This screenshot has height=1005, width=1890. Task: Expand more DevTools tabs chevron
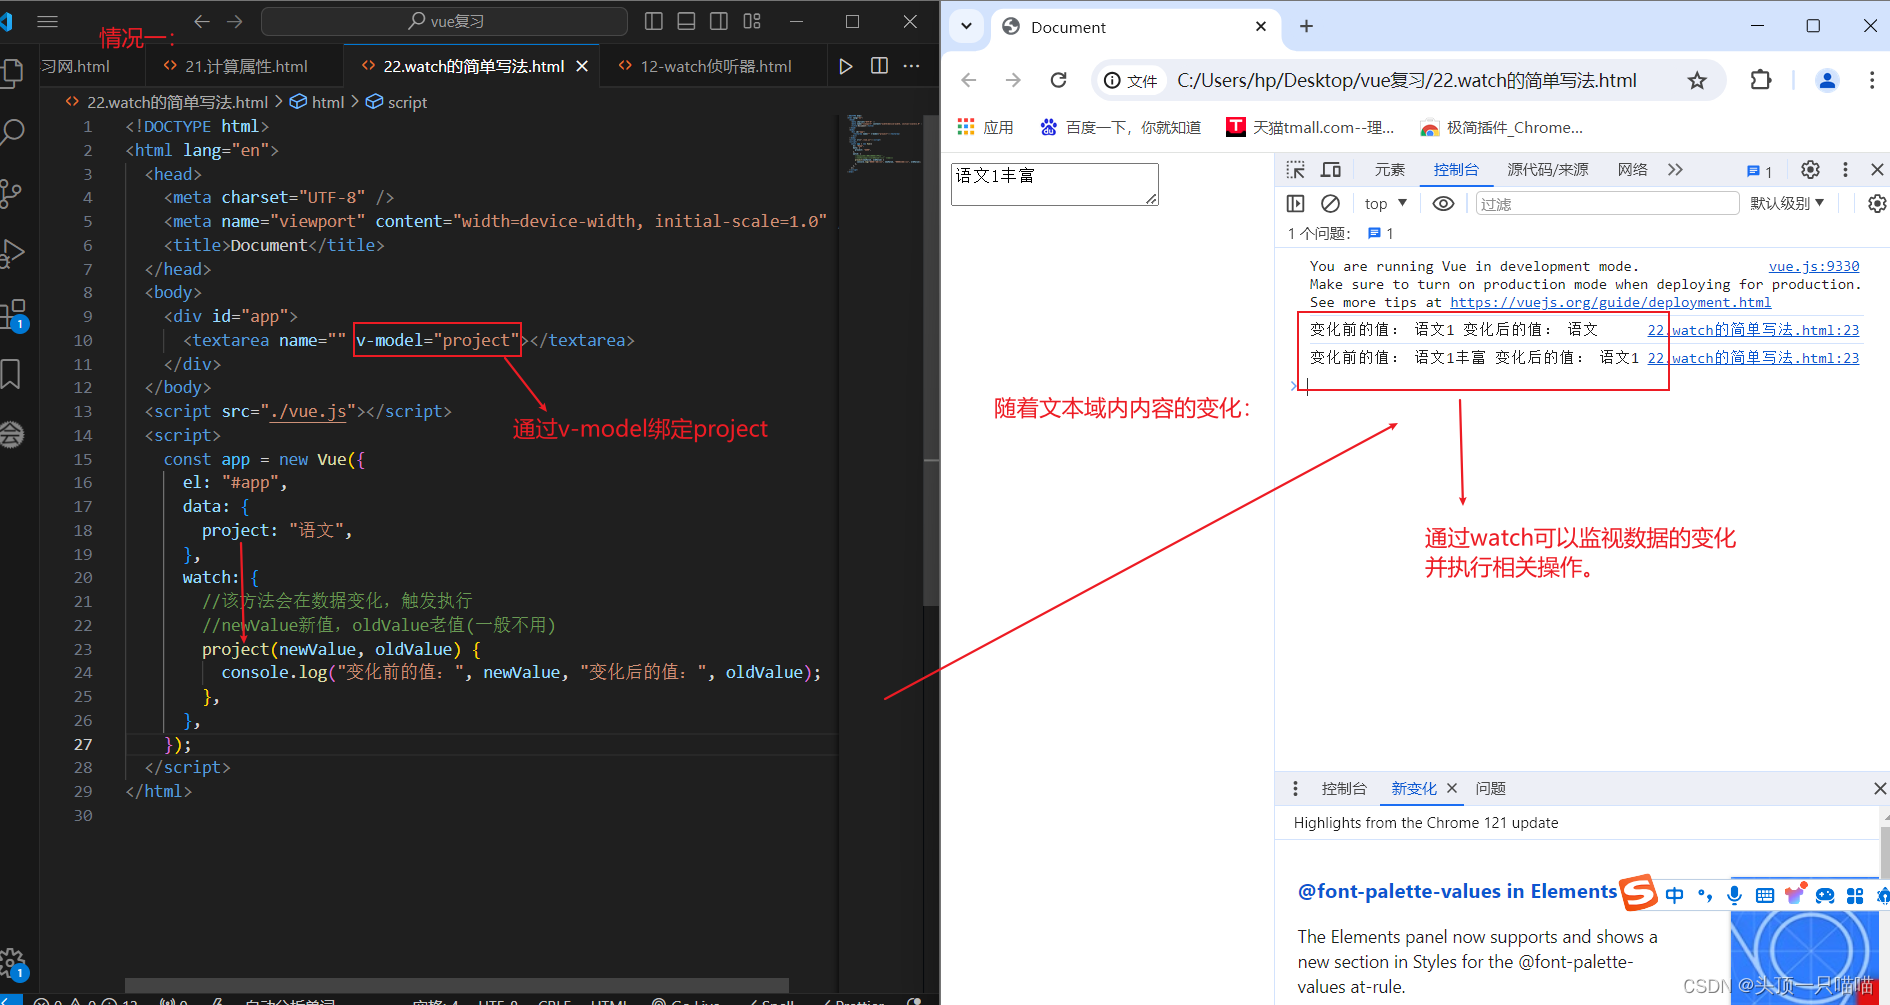(1675, 170)
